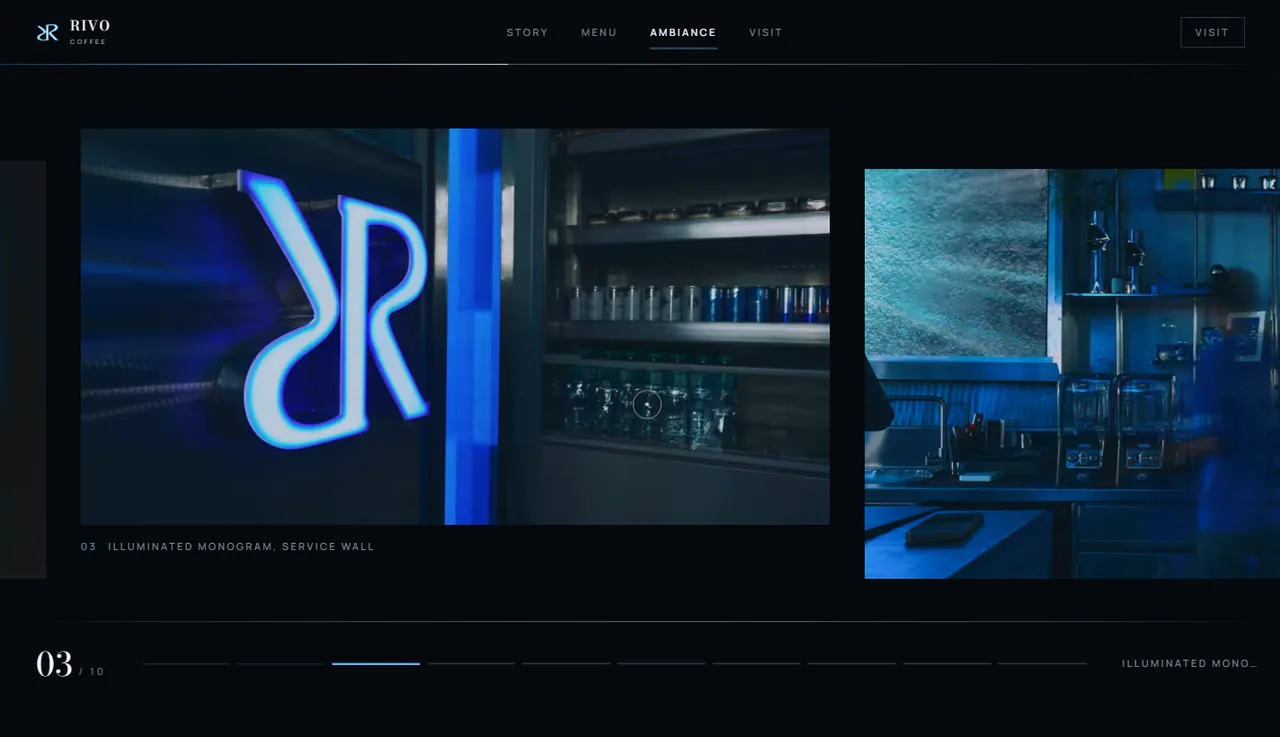Open the Story section in navigation
The height and width of the screenshot is (737, 1280).
pos(527,33)
